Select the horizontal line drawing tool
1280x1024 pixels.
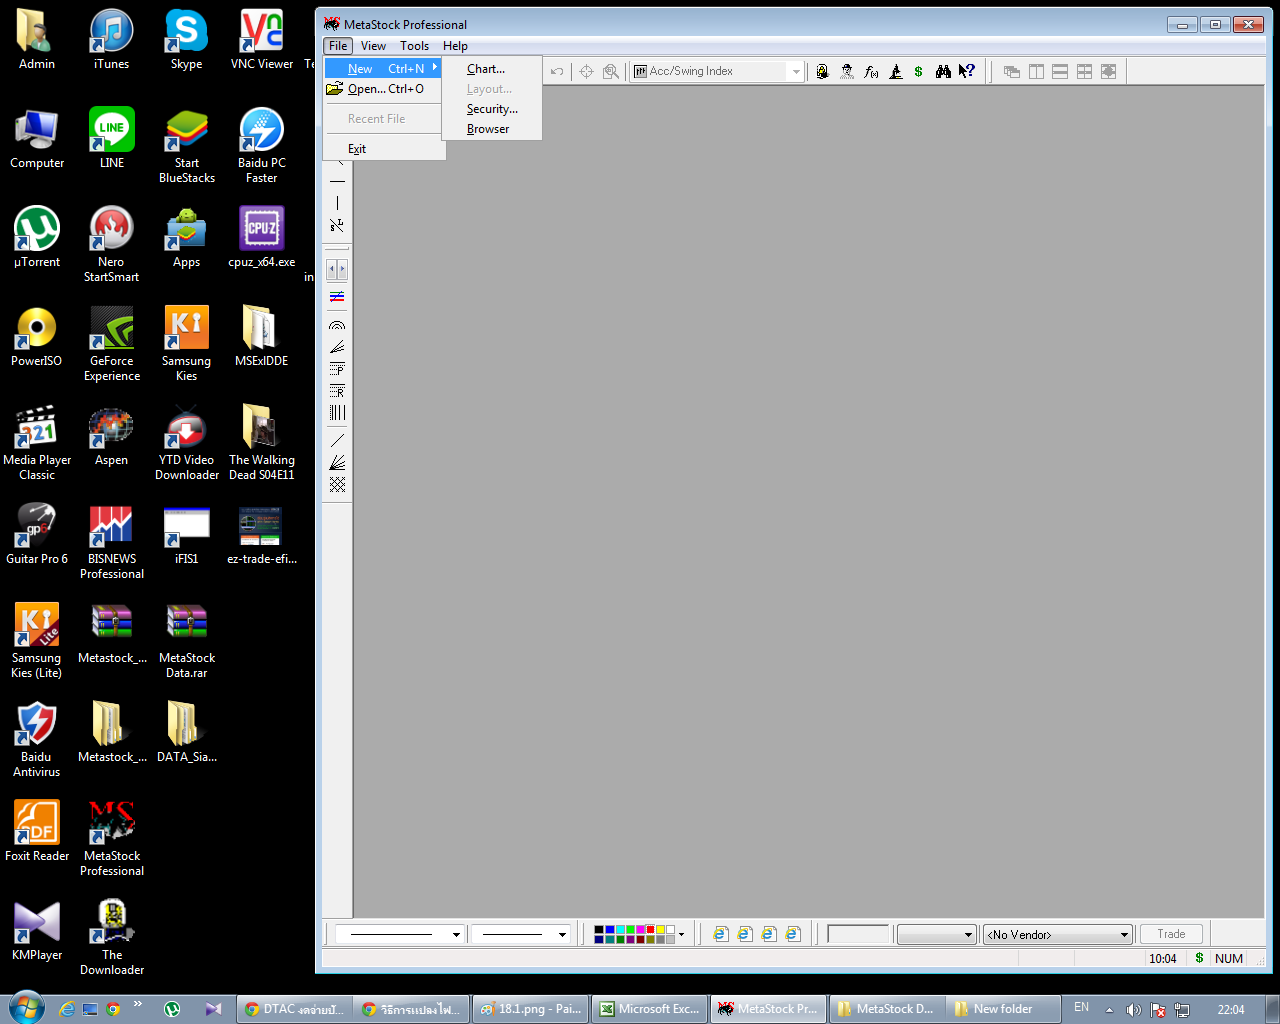tap(337, 181)
